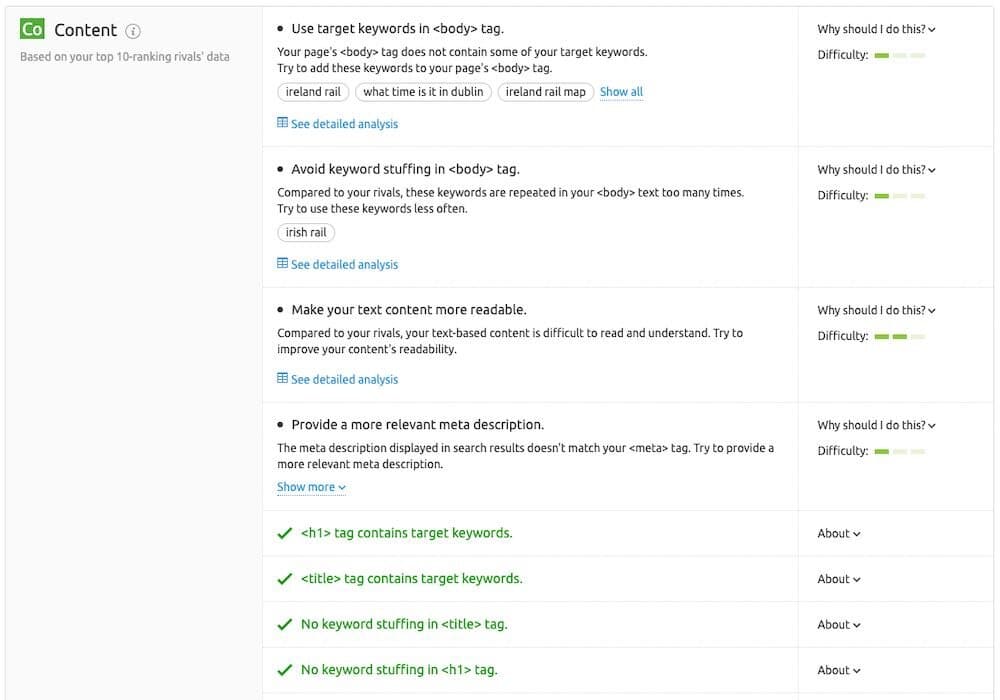Click difficulty bar for readable text tip

click(899, 337)
